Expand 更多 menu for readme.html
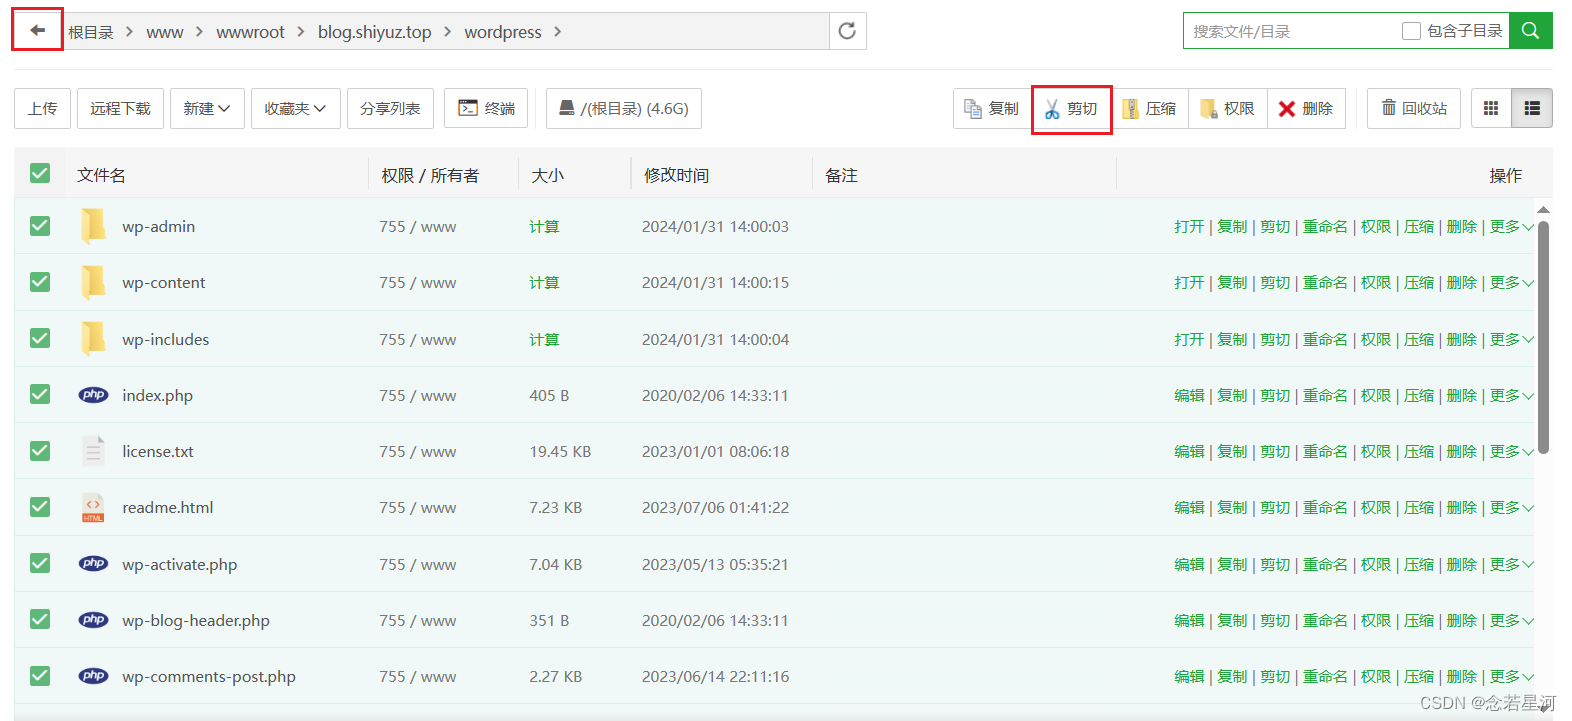This screenshot has height=721, width=1572. 1511,507
